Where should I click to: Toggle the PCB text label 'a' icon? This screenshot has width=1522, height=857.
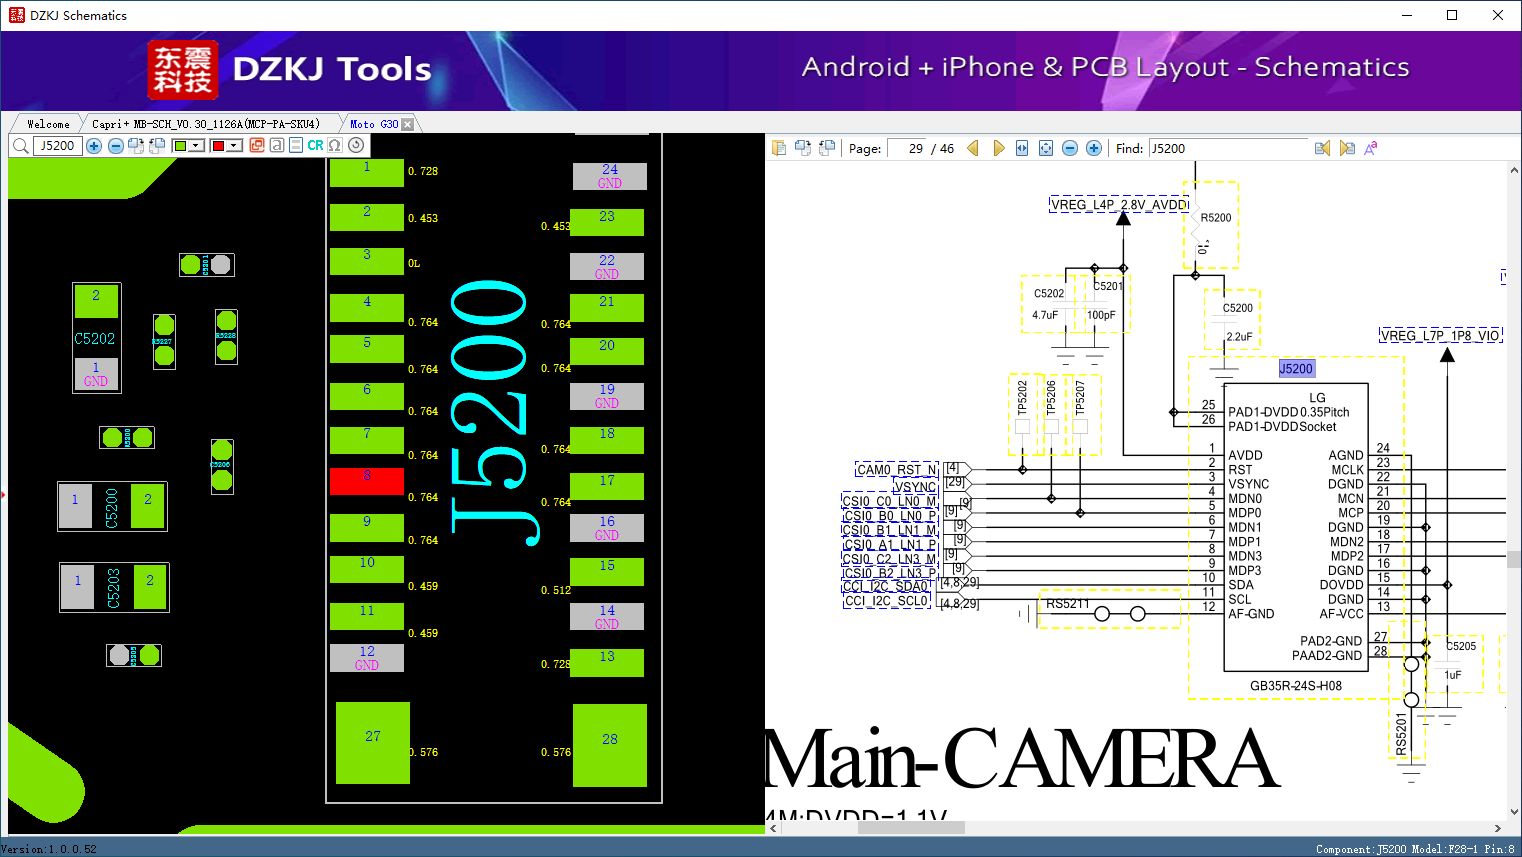277,146
